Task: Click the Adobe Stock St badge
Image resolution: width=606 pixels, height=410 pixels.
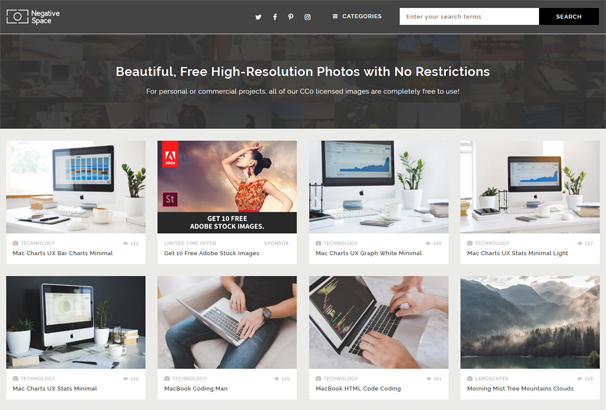Action: pyautogui.click(x=170, y=199)
